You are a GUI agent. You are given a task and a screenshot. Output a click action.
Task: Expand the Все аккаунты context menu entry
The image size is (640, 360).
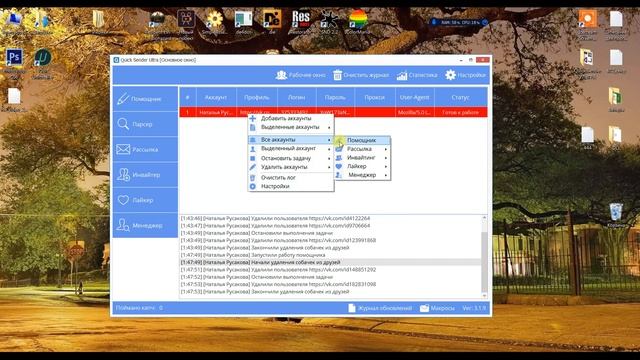click(x=291, y=140)
